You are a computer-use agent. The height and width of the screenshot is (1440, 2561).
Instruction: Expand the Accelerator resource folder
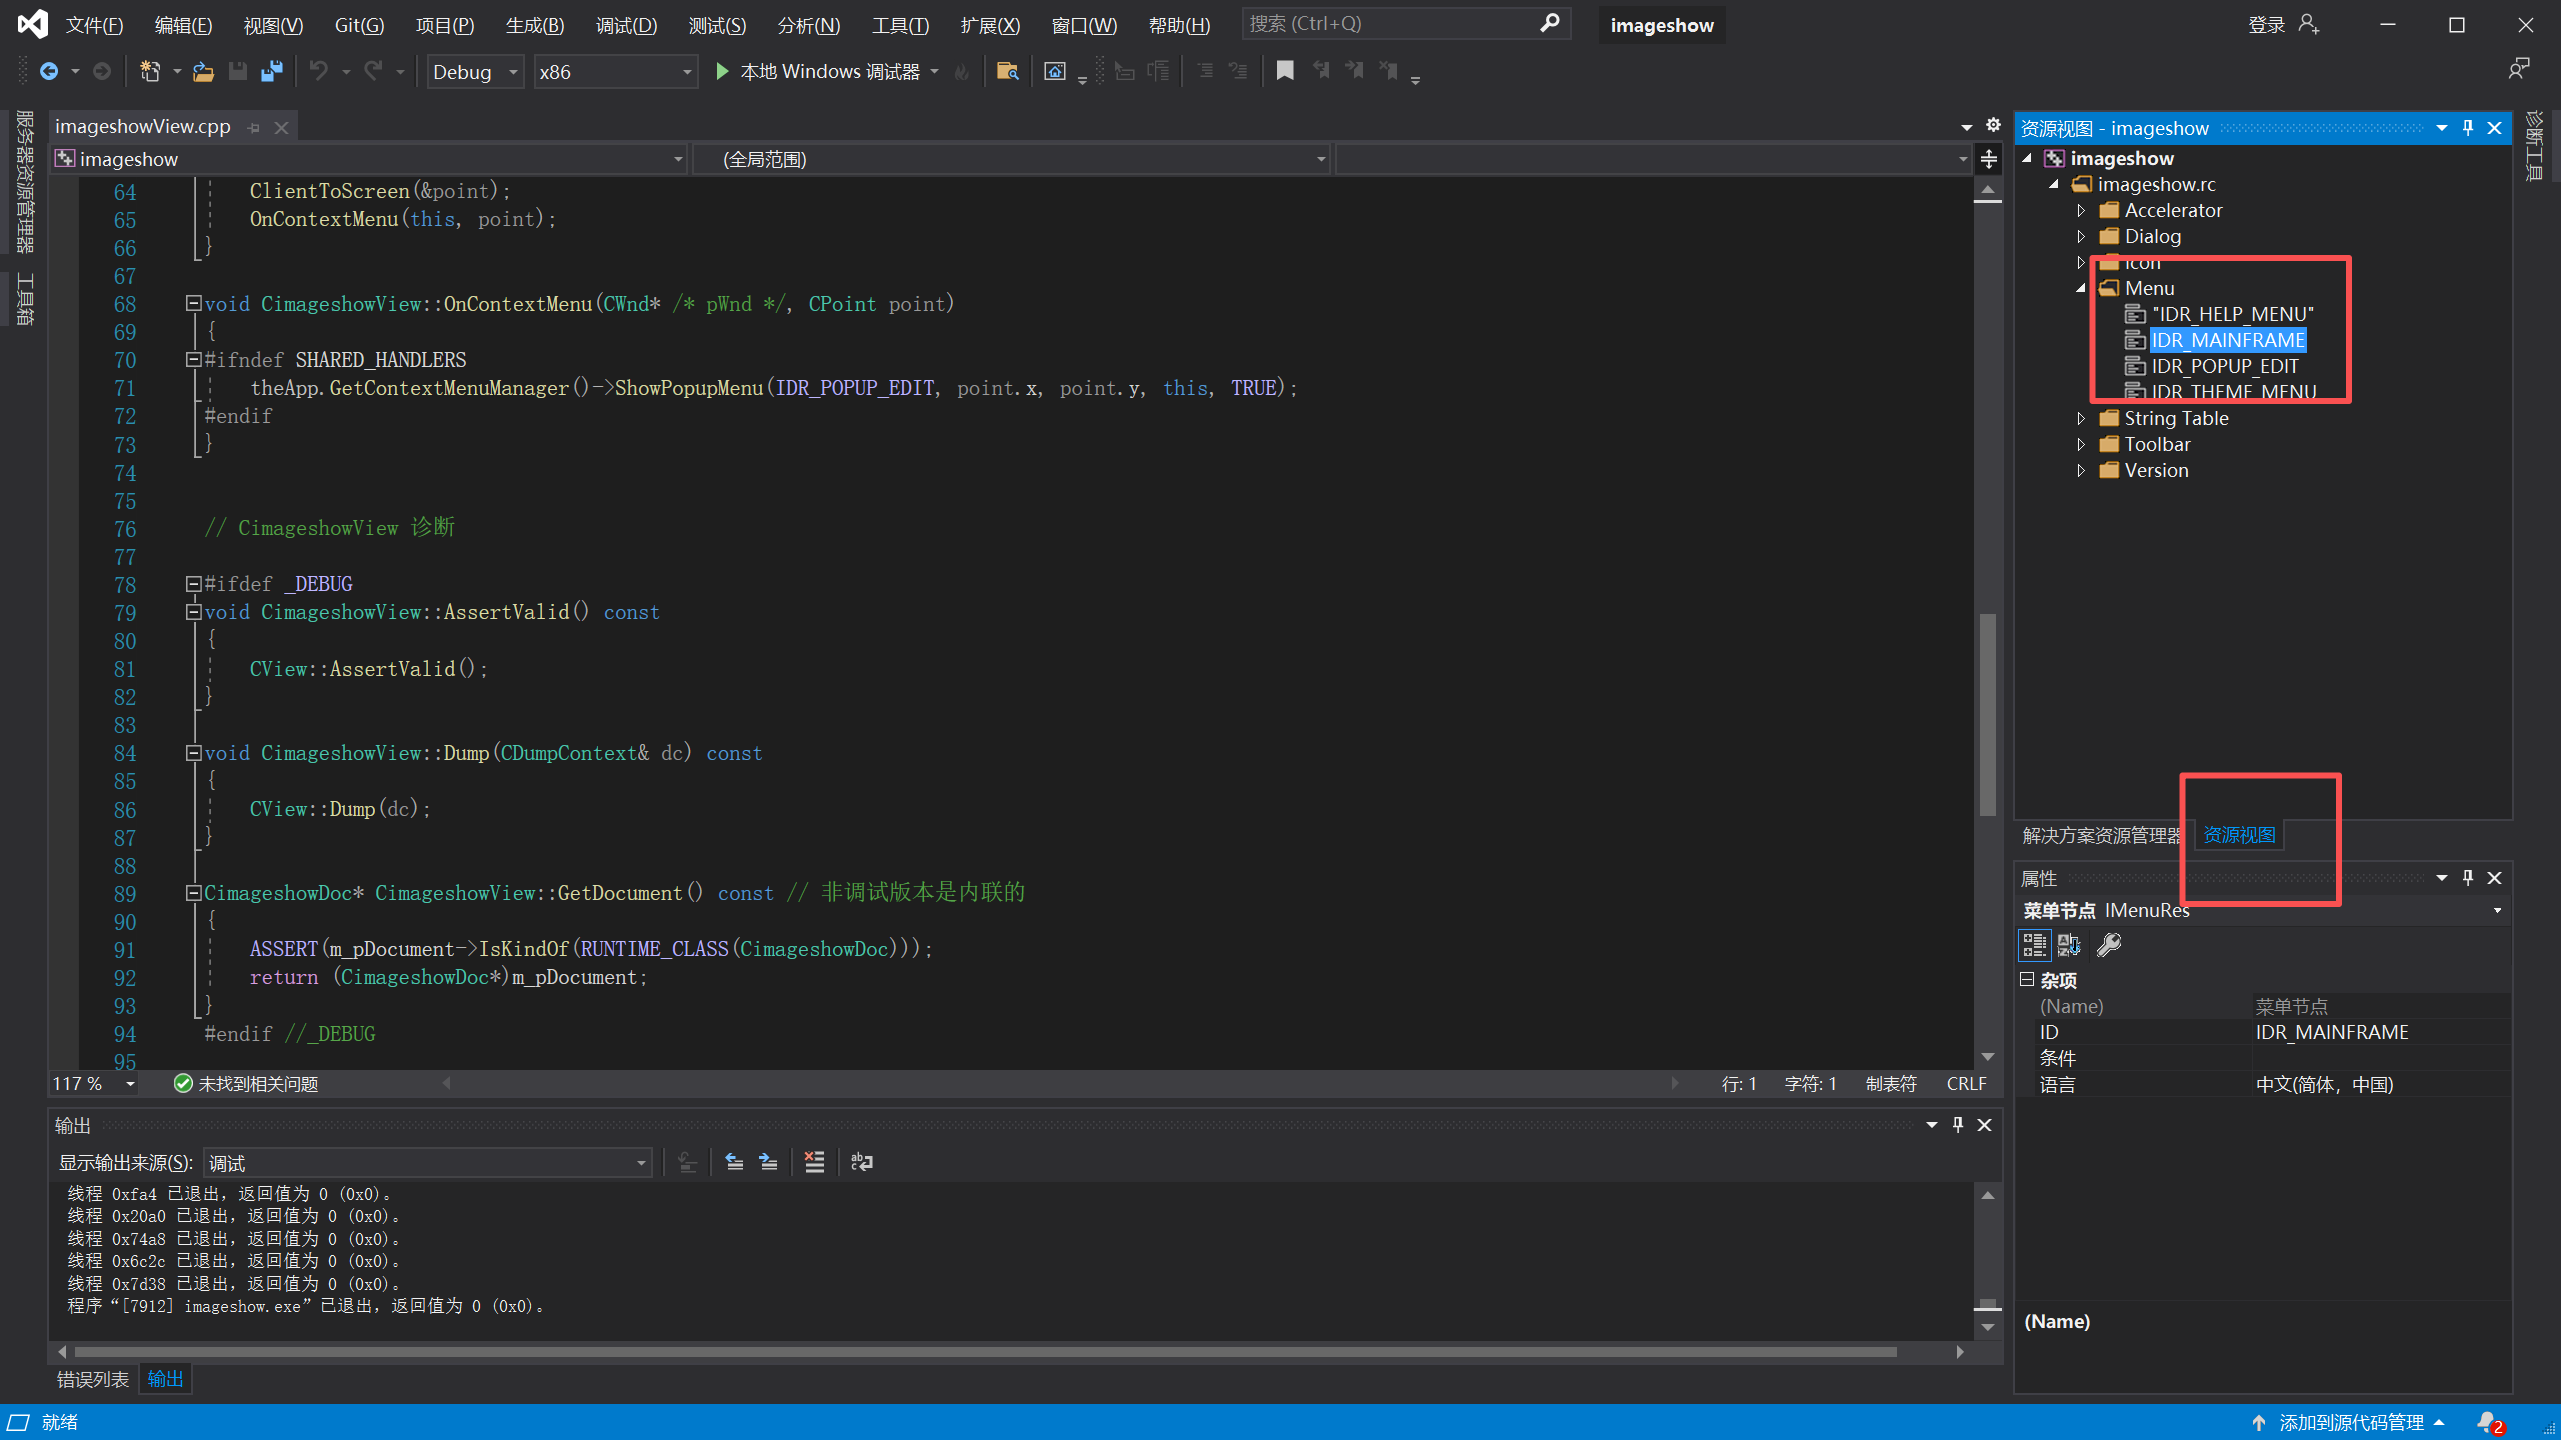click(2081, 210)
